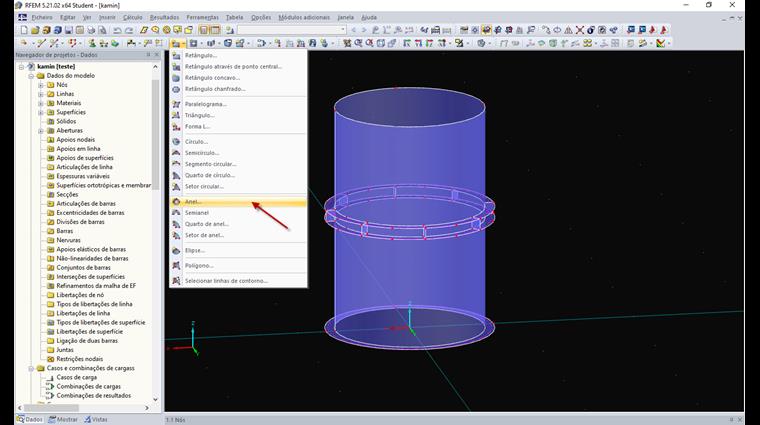Screen dimensions: 760x425
Task: Select Nervuras tree item
Action: tap(68, 240)
